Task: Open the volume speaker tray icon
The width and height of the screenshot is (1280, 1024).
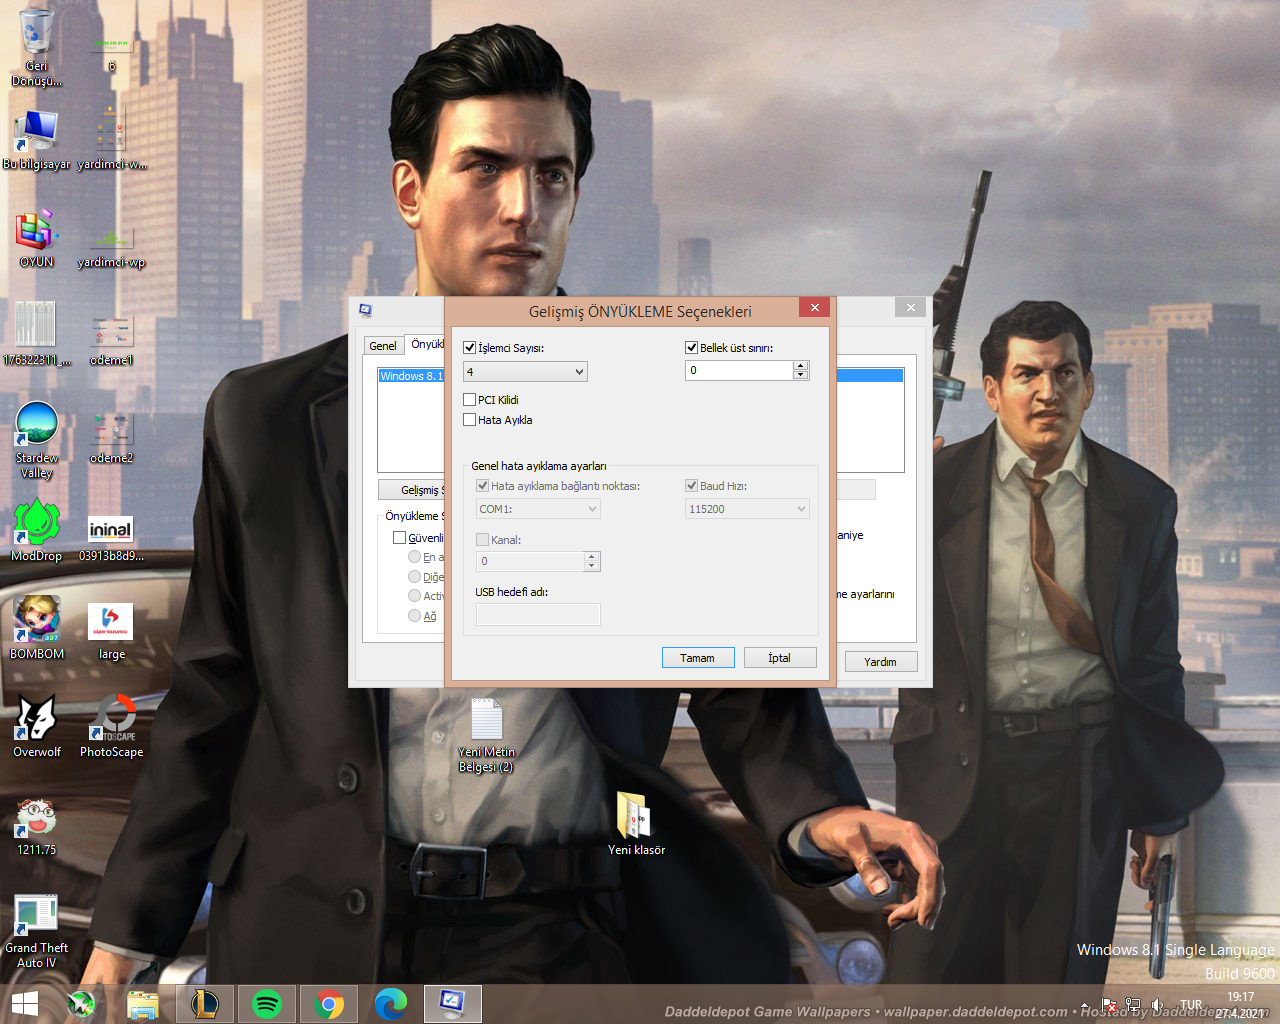Action: 1157,1005
